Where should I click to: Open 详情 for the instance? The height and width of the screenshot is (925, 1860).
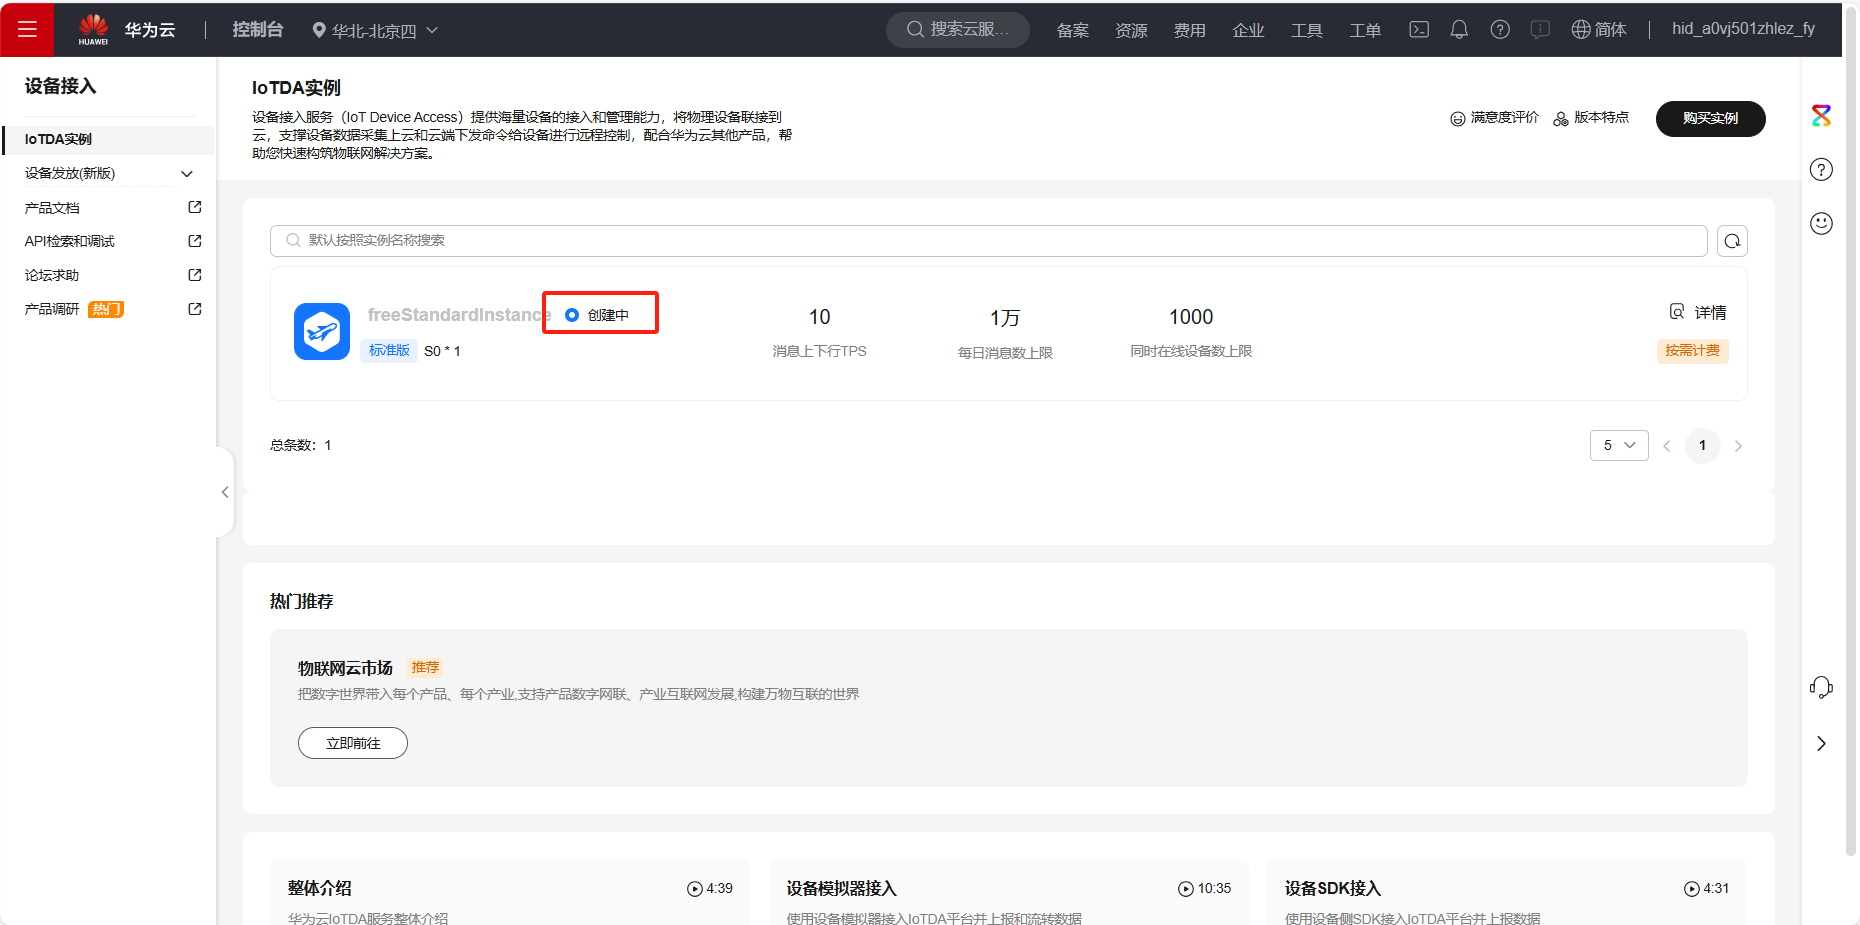pyautogui.click(x=1698, y=312)
